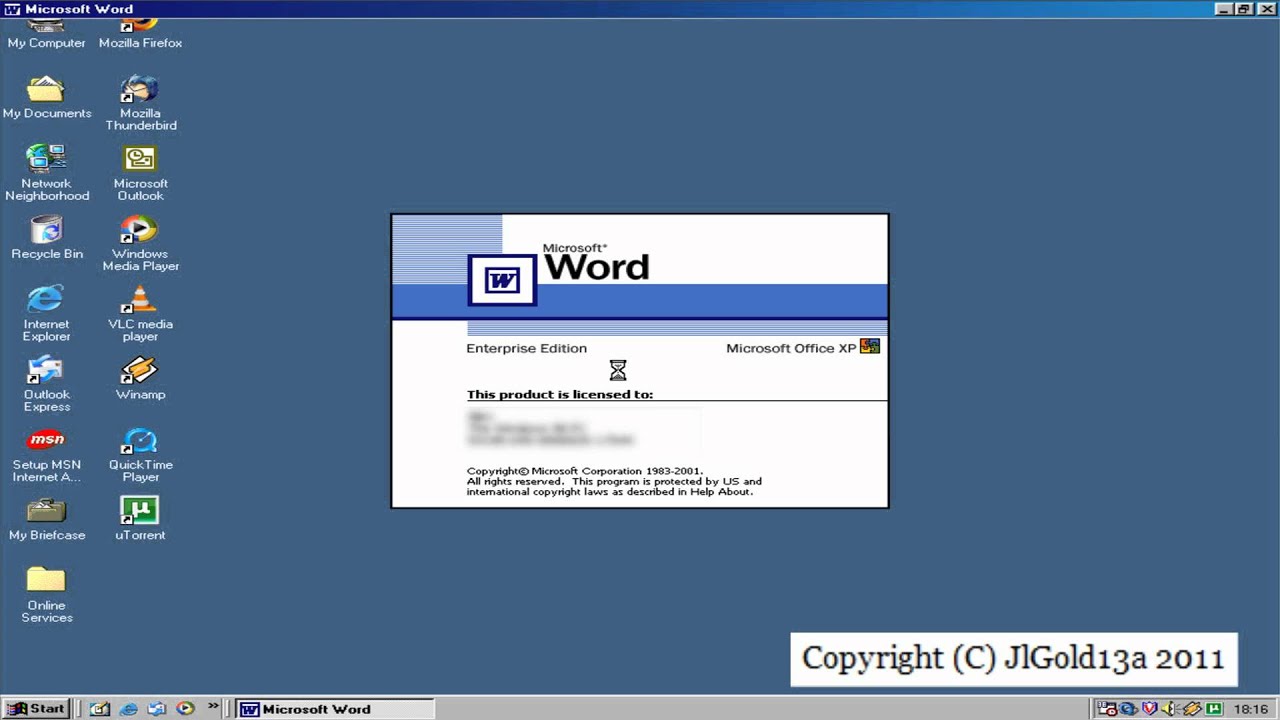
Task: Click the Word icon in the title bar
Action: (11, 9)
